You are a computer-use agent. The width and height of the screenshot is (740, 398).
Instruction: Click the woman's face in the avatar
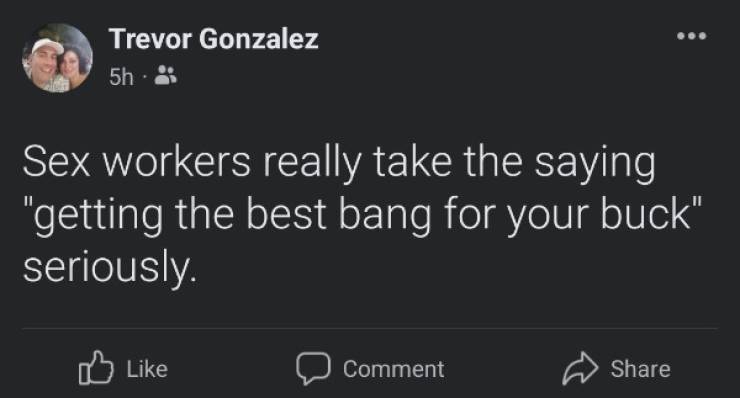pyautogui.click(x=72, y=65)
